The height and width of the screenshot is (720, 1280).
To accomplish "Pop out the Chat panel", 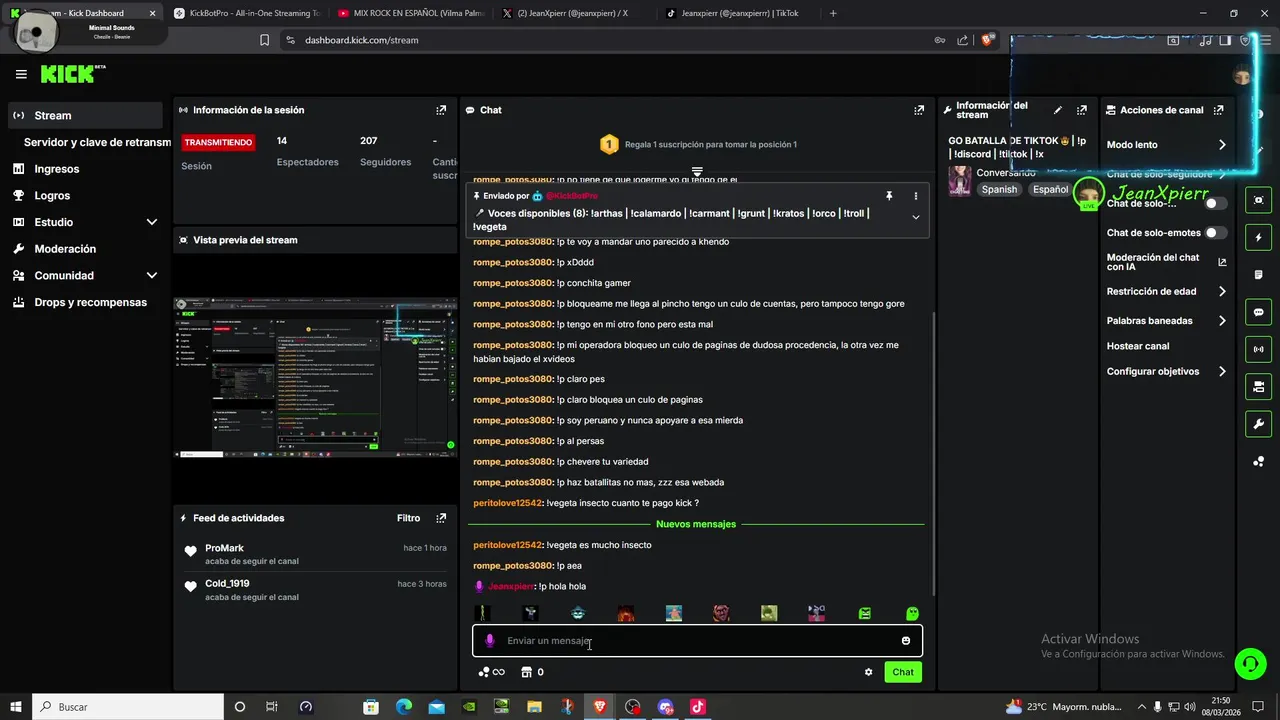I will (x=919, y=110).
